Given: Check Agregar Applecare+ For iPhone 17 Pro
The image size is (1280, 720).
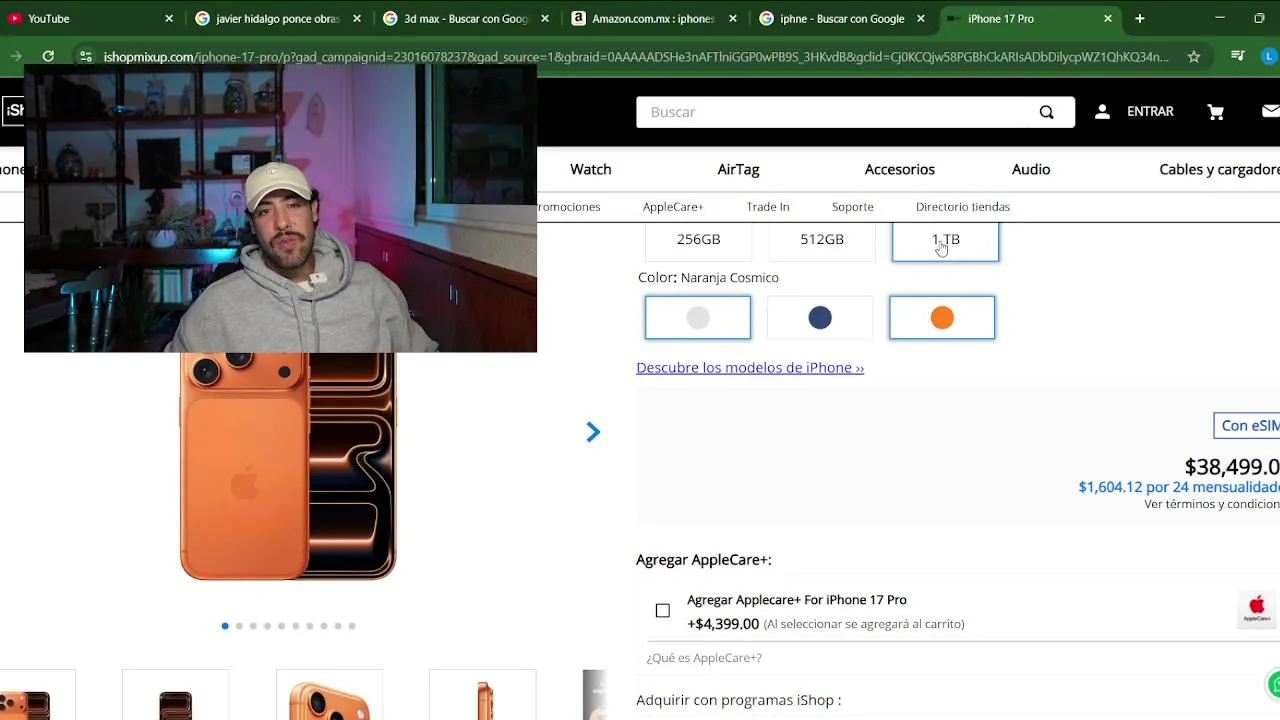Looking at the screenshot, I should click(x=662, y=611).
